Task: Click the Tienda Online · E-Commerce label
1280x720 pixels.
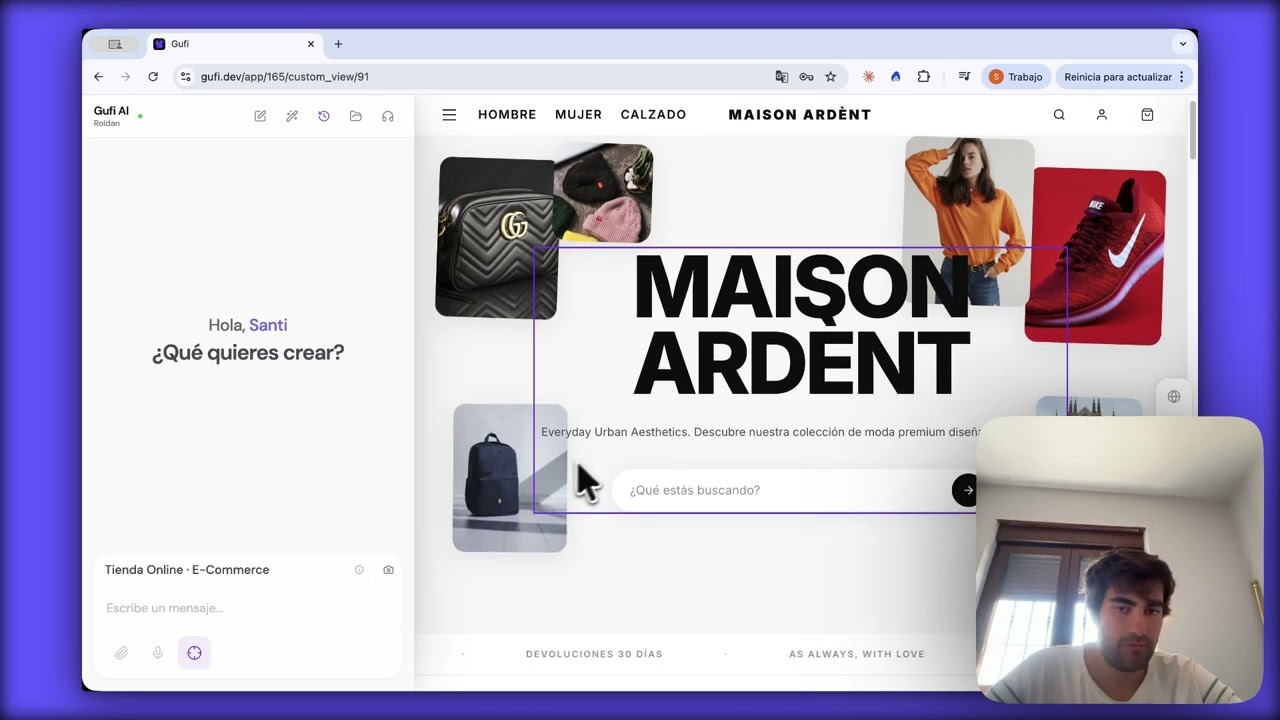Action: 187,570
